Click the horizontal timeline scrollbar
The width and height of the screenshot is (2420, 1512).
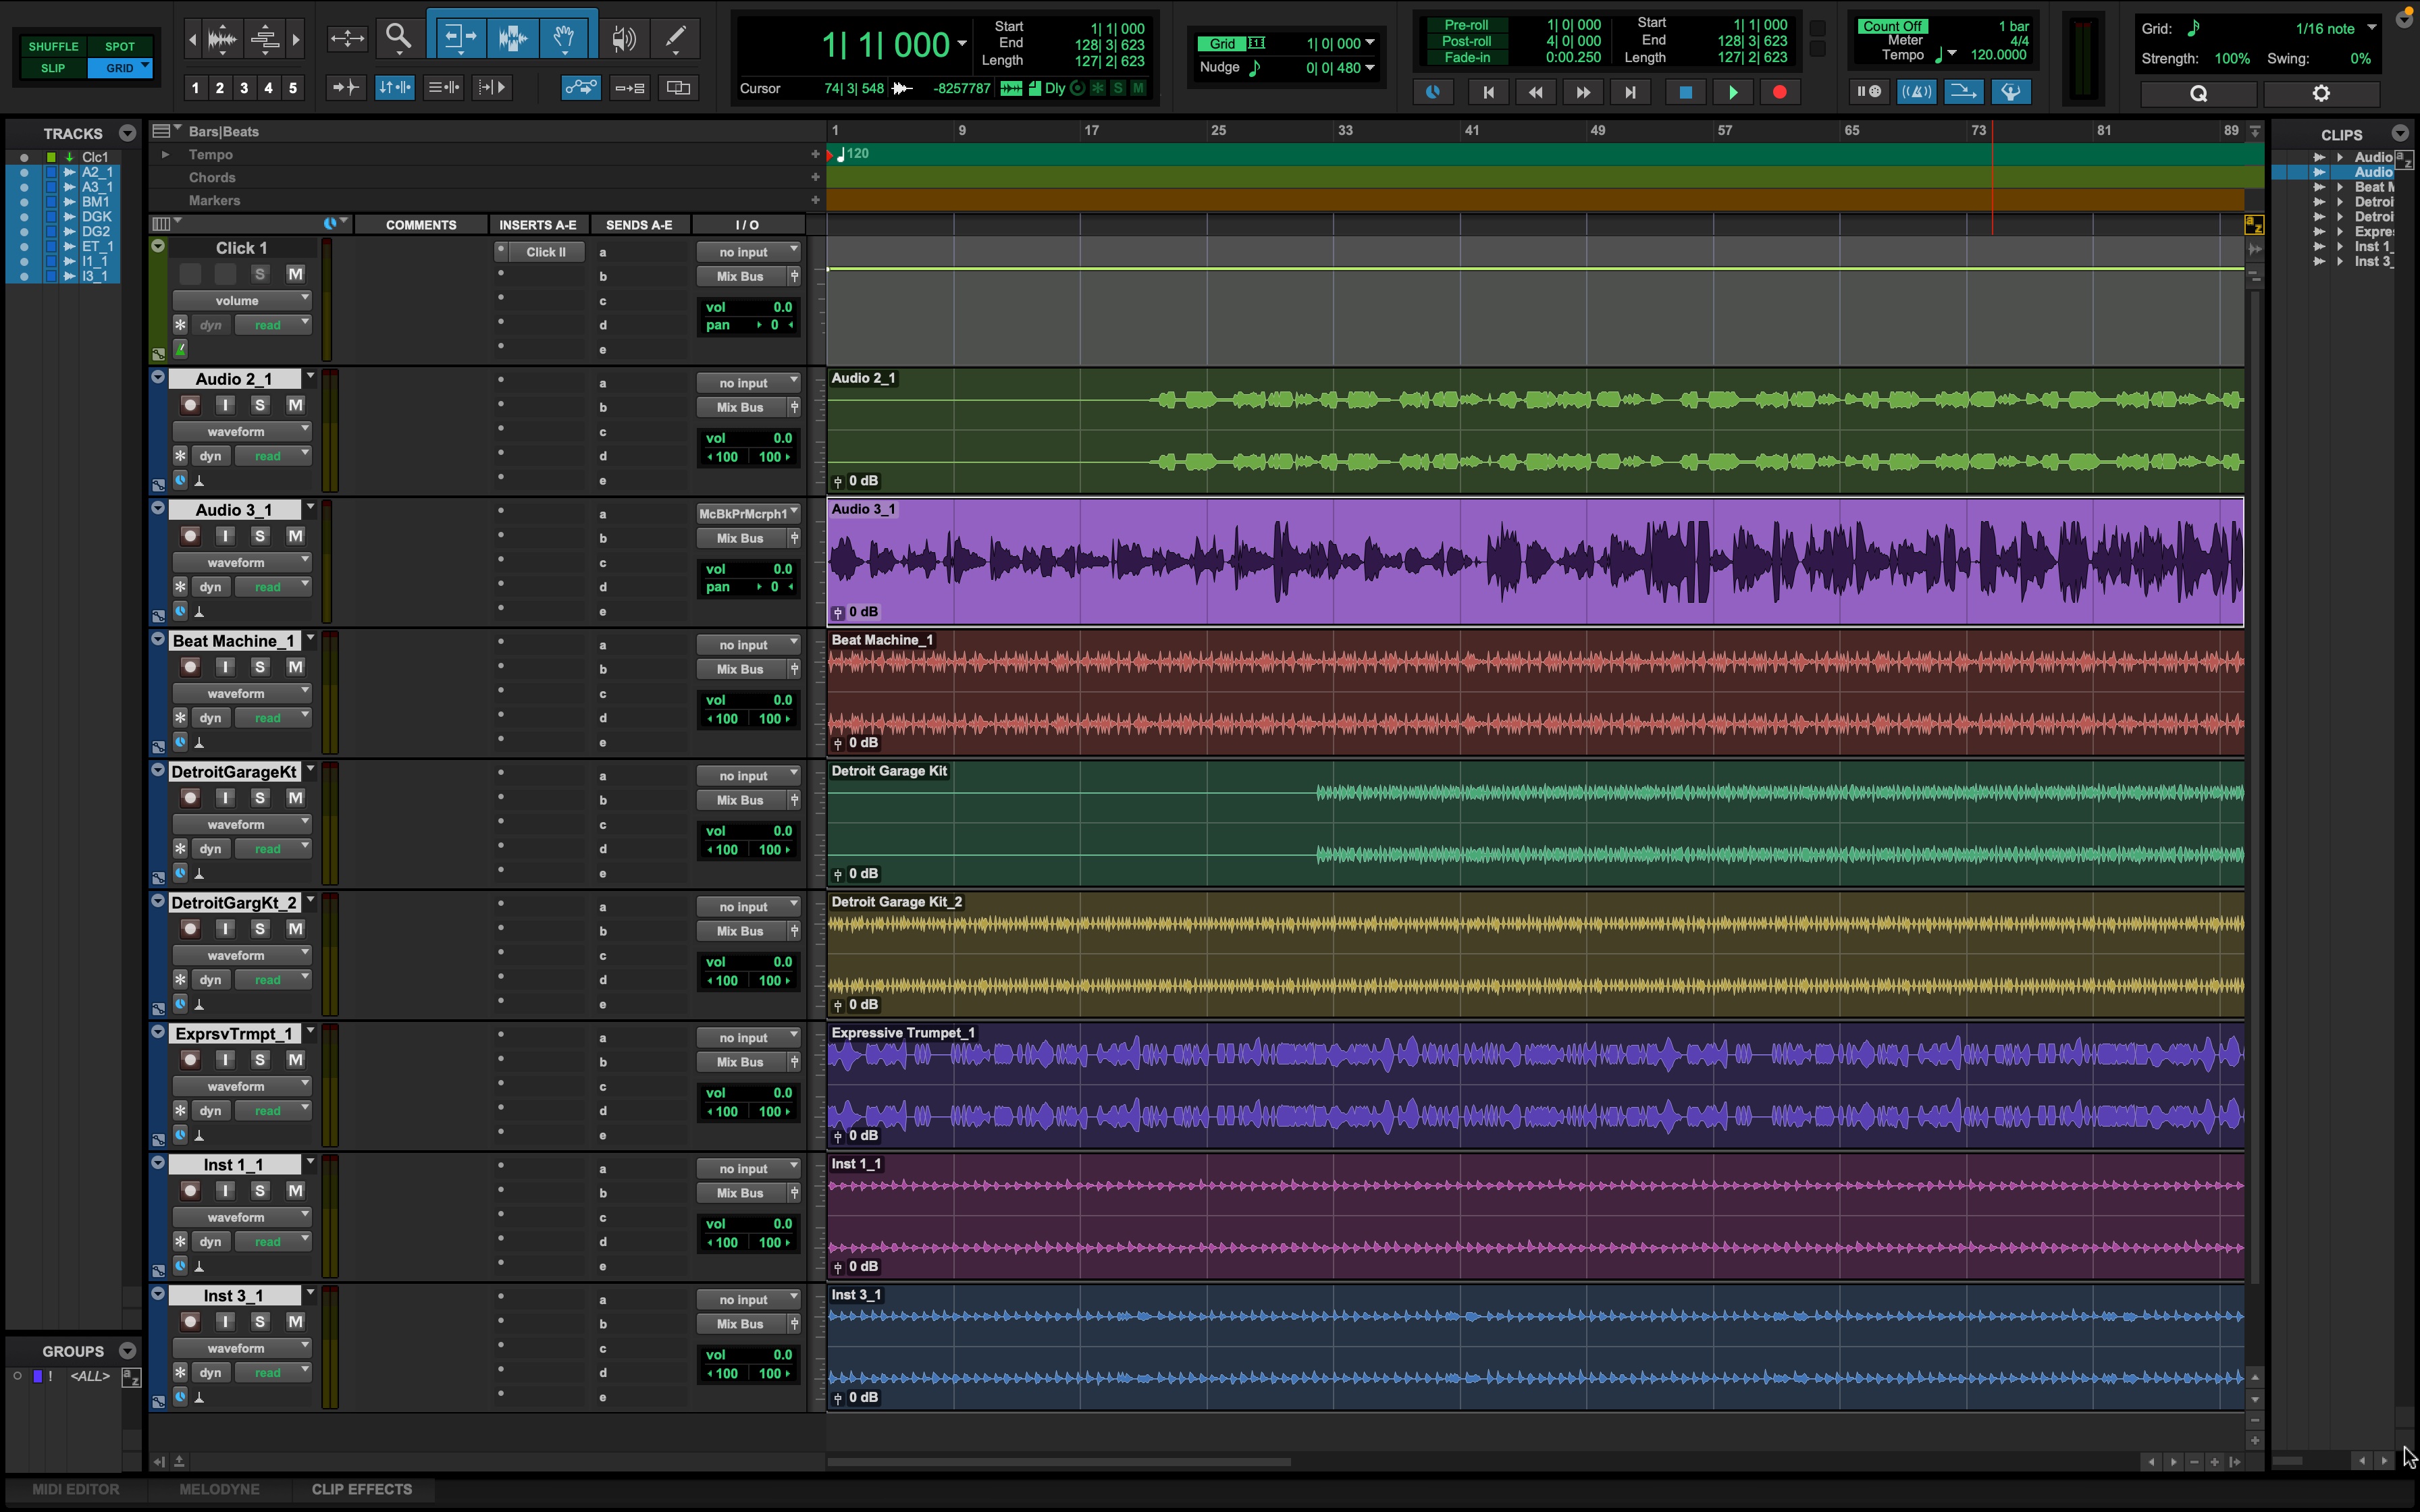[x=1060, y=1461]
